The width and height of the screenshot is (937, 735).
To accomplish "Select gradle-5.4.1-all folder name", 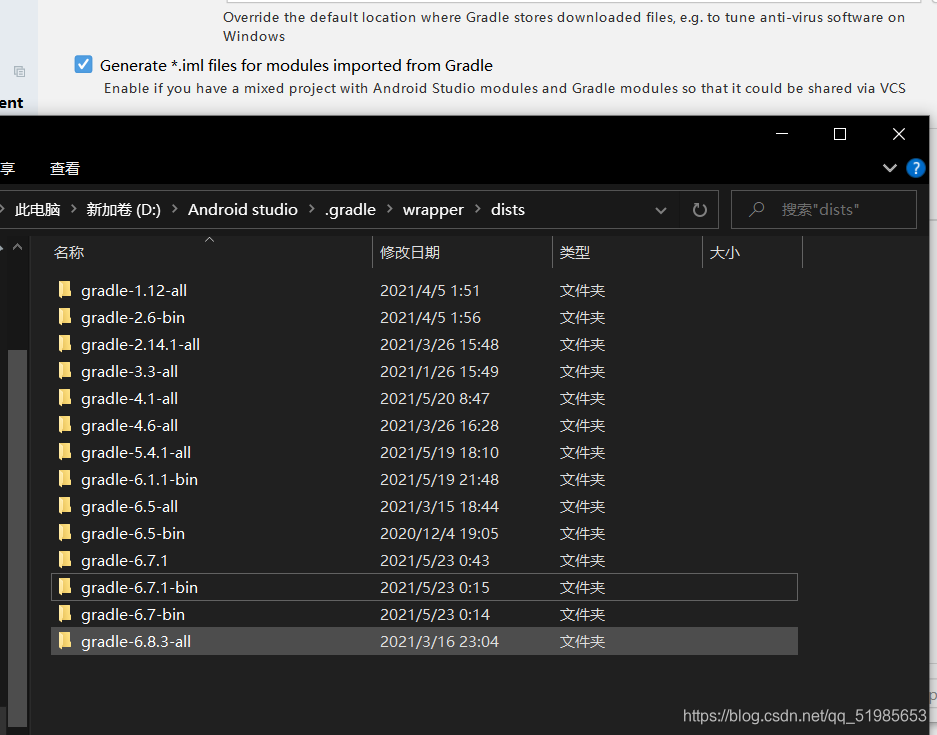I will (136, 452).
